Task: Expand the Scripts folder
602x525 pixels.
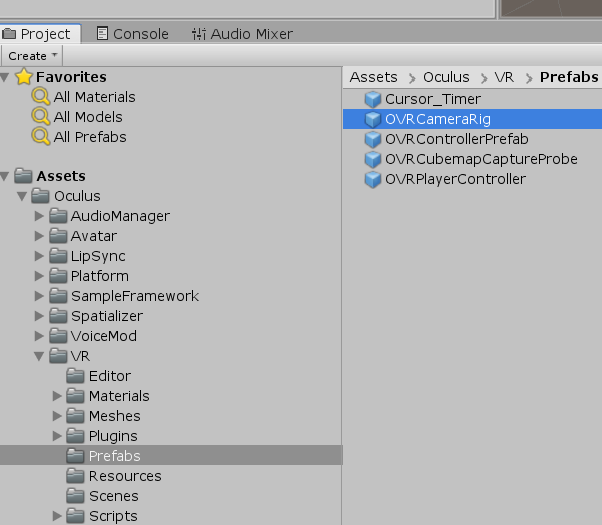Action: tap(56, 516)
